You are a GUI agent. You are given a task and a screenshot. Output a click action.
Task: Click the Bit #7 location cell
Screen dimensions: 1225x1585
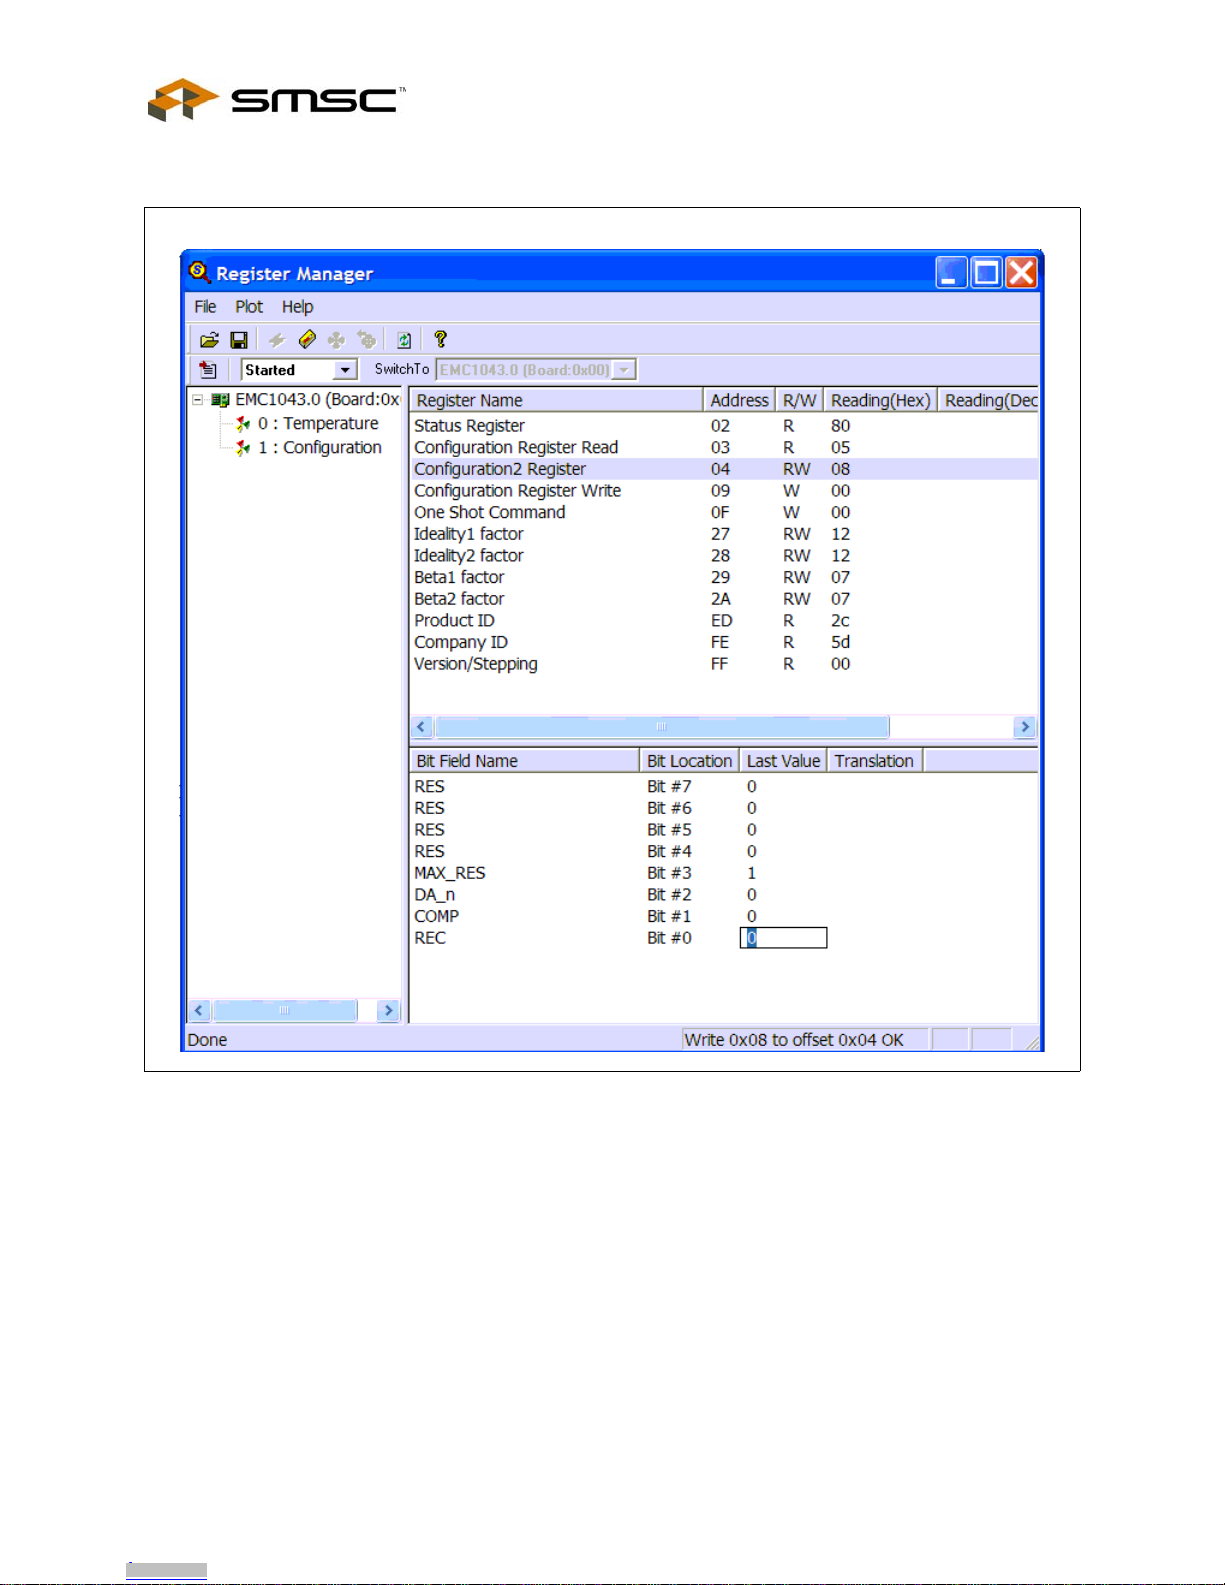coord(669,787)
